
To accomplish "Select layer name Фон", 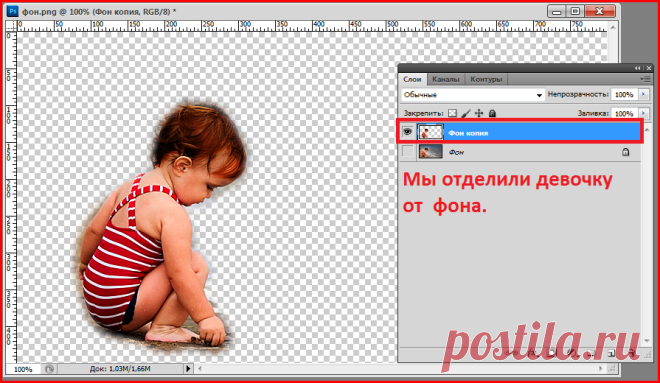I will pos(456,152).
